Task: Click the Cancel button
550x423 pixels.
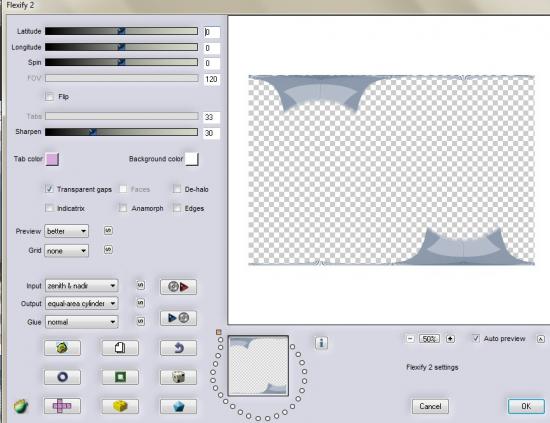Action: (430, 406)
